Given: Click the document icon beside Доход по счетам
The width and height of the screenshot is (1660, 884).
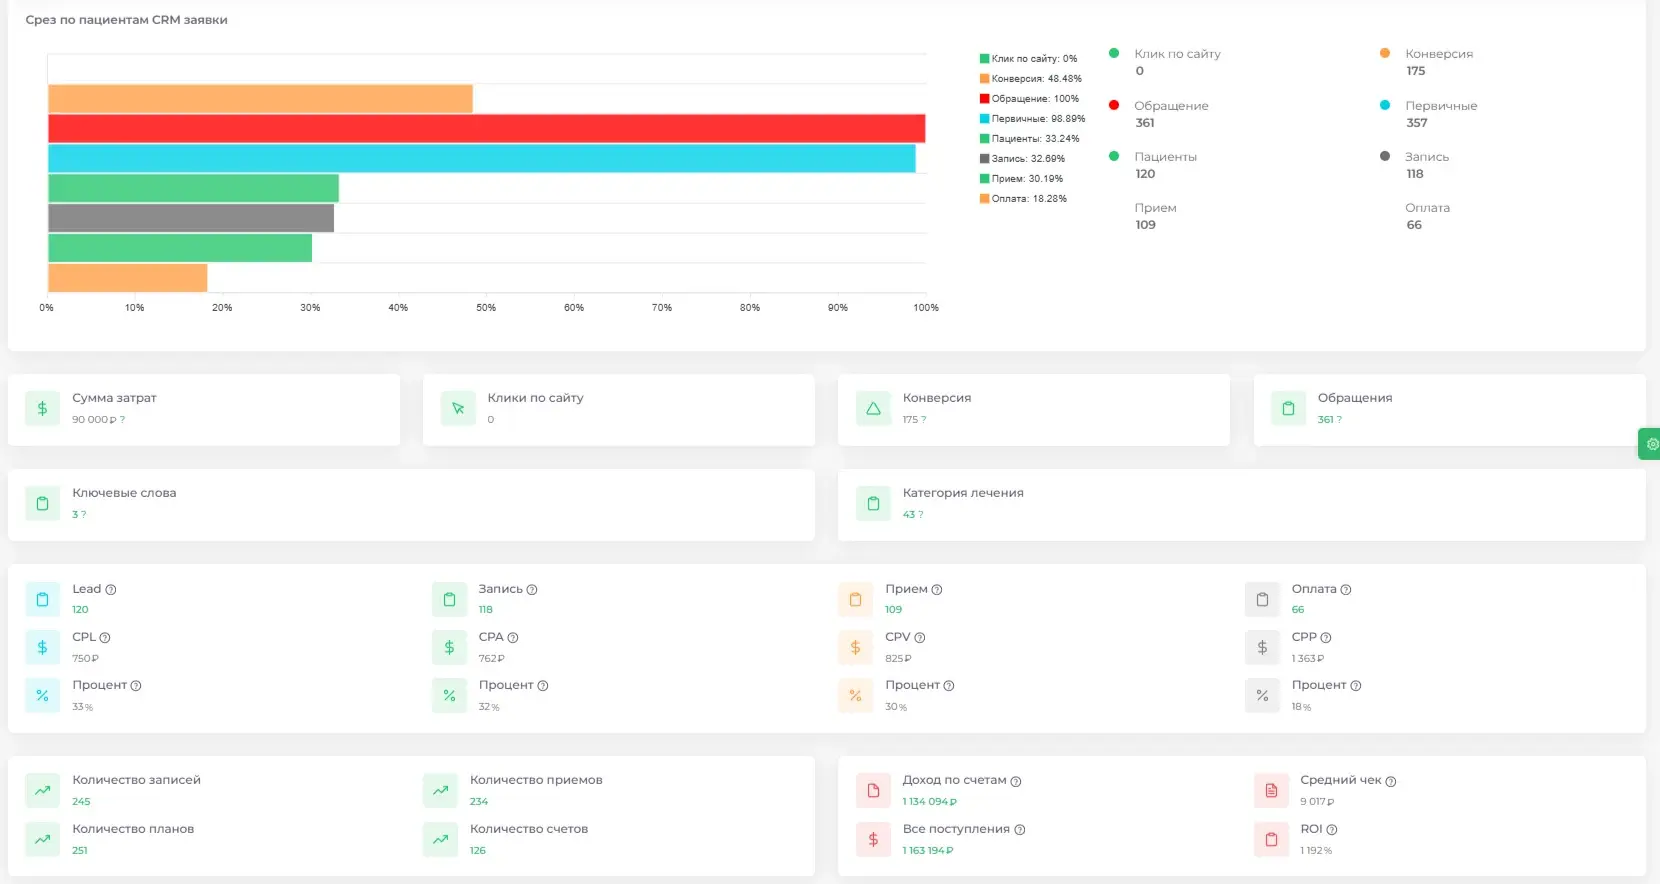Looking at the screenshot, I should [873, 790].
